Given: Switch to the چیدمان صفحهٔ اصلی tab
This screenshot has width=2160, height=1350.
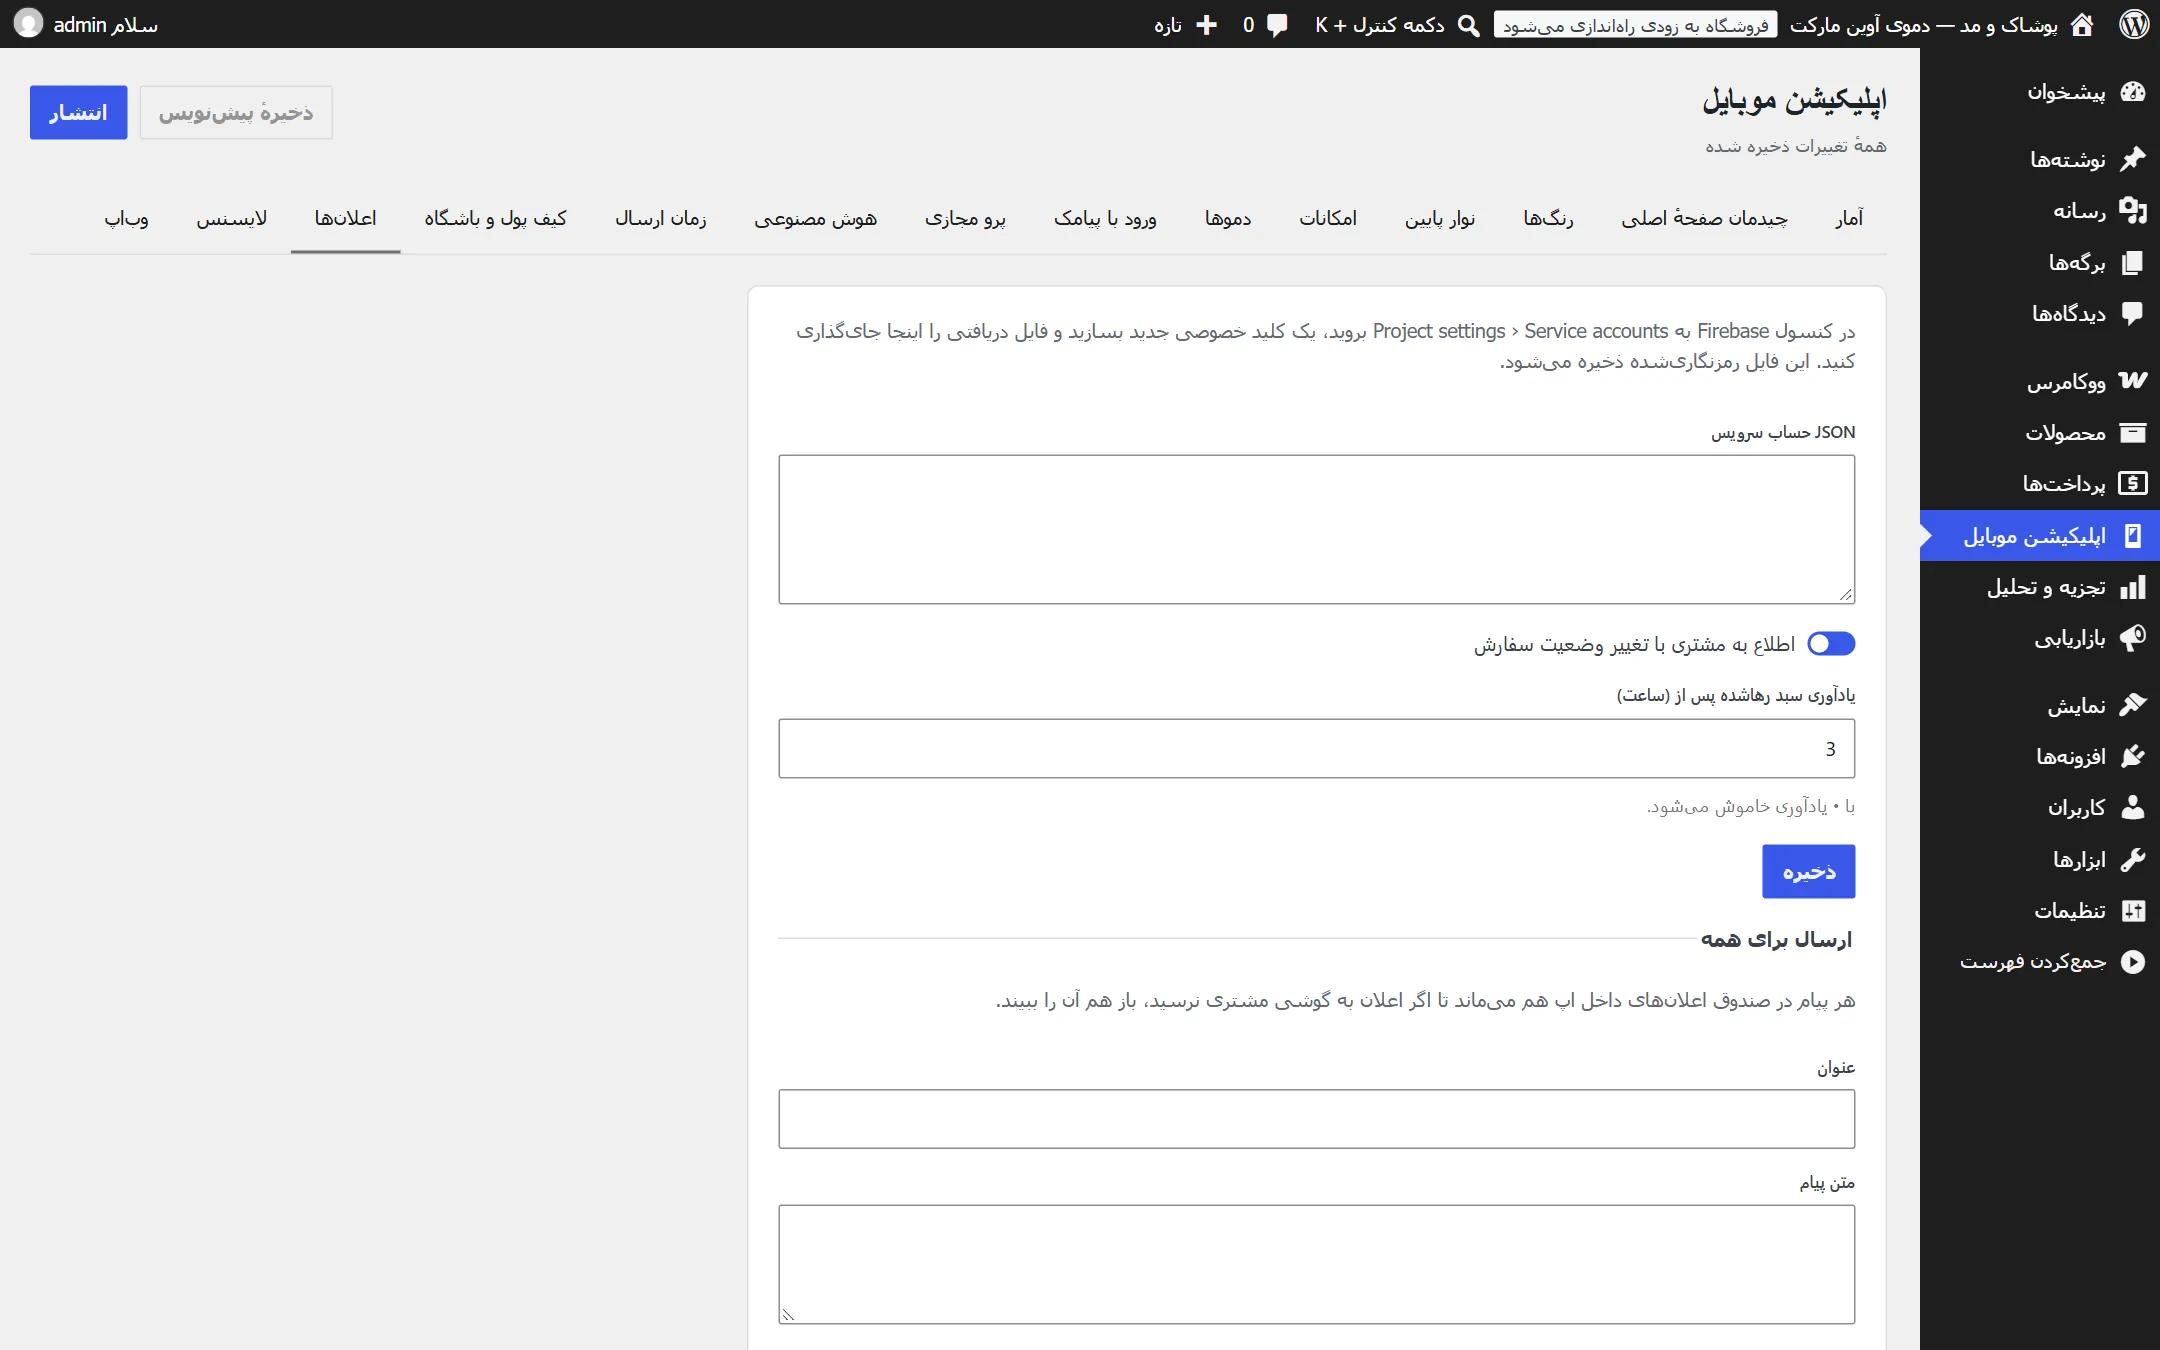Looking at the screenshot, I should [1704, 218].
